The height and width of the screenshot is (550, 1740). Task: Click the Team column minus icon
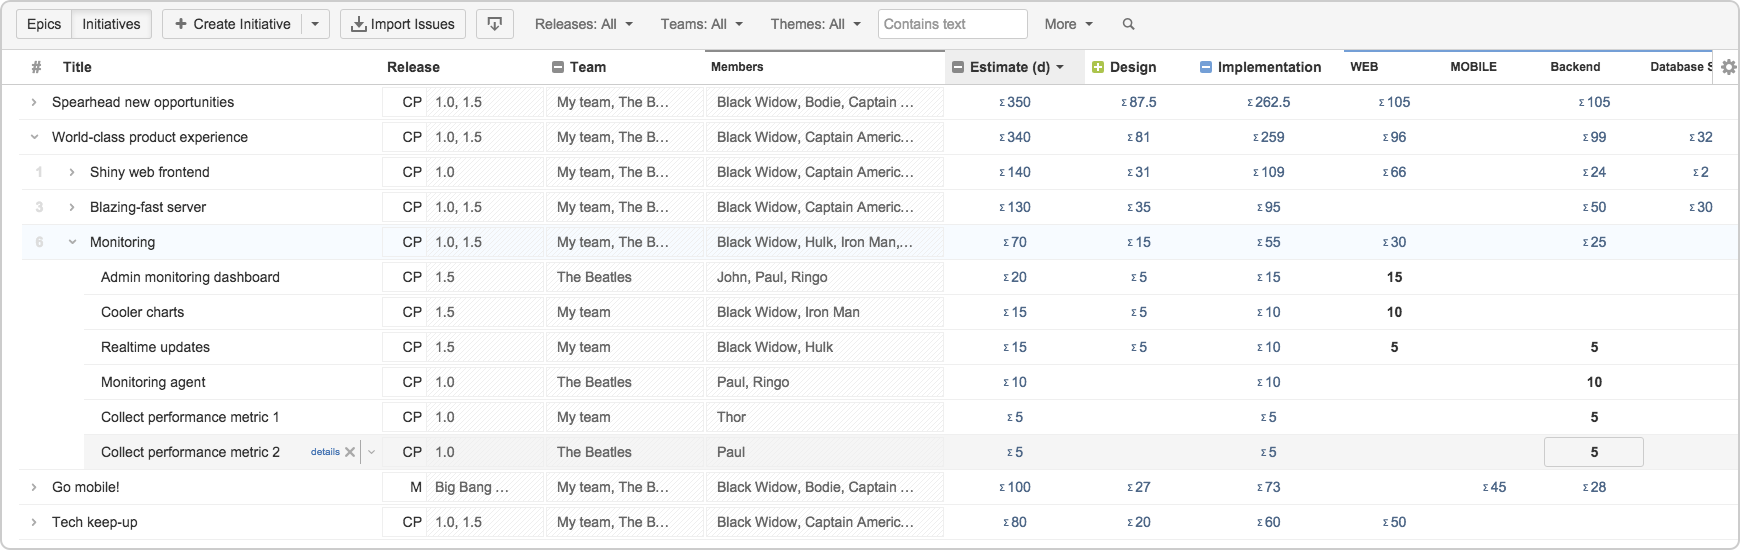tap(558, 67)
